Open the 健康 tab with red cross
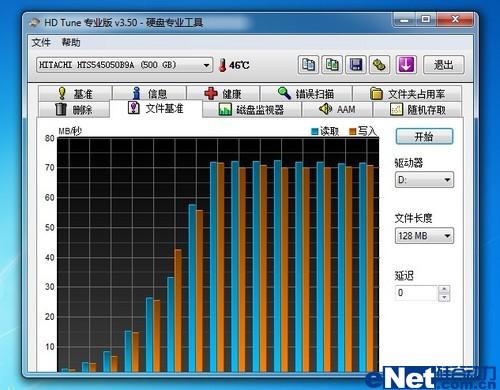Screen dimensions: 500x390 [223, 94]
